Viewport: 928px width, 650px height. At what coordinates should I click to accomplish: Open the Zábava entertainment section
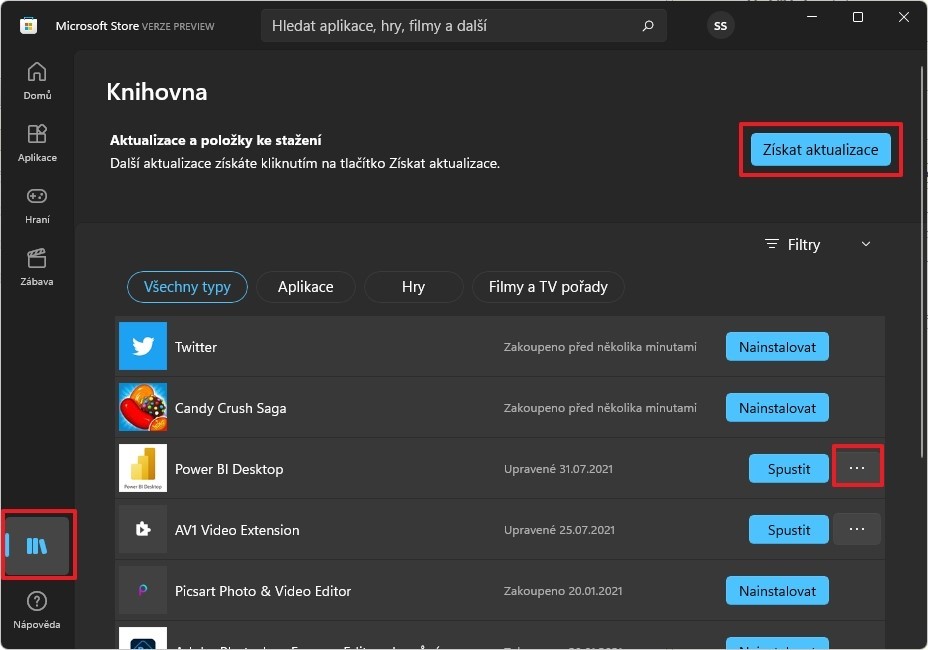(x=37, y=267)
